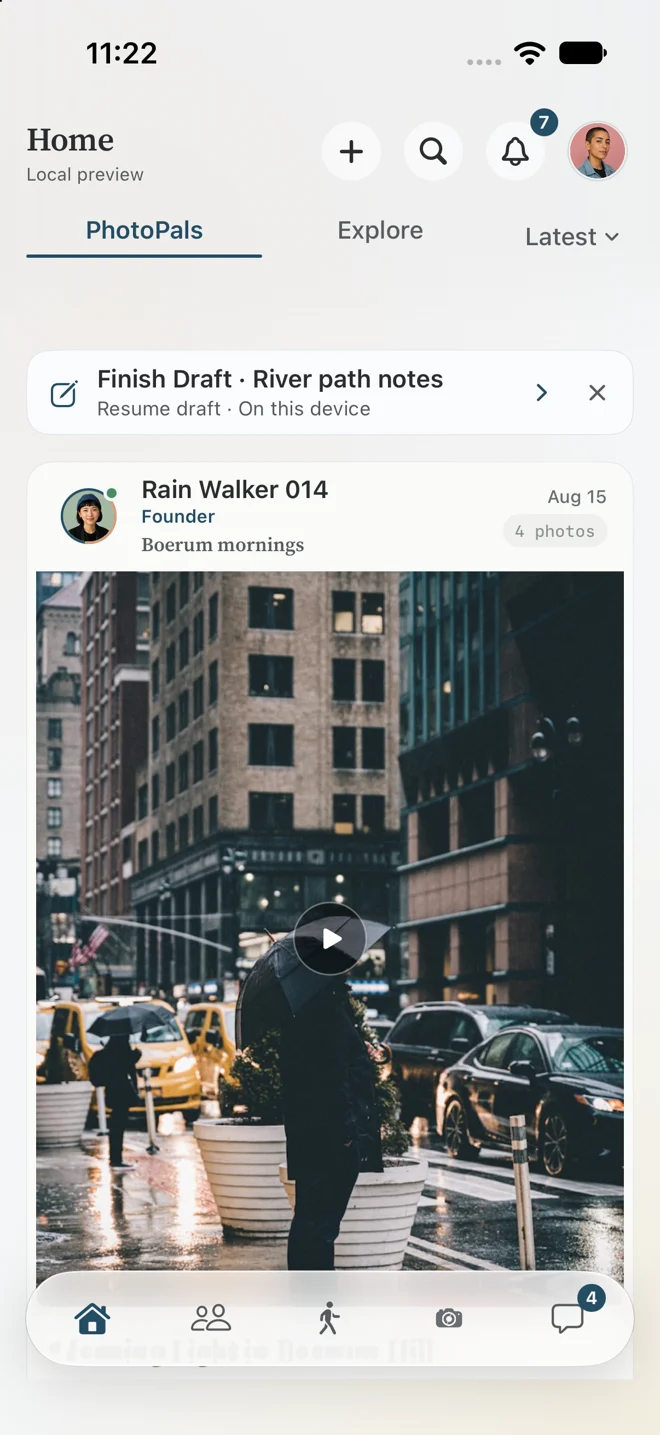This screenshot has width=660, height=1435.
Task: Go to Home in bottom bar
Action: point(92,1319)
